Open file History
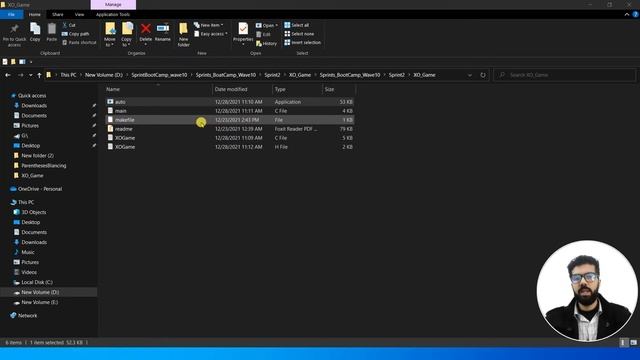 point(266,43)
